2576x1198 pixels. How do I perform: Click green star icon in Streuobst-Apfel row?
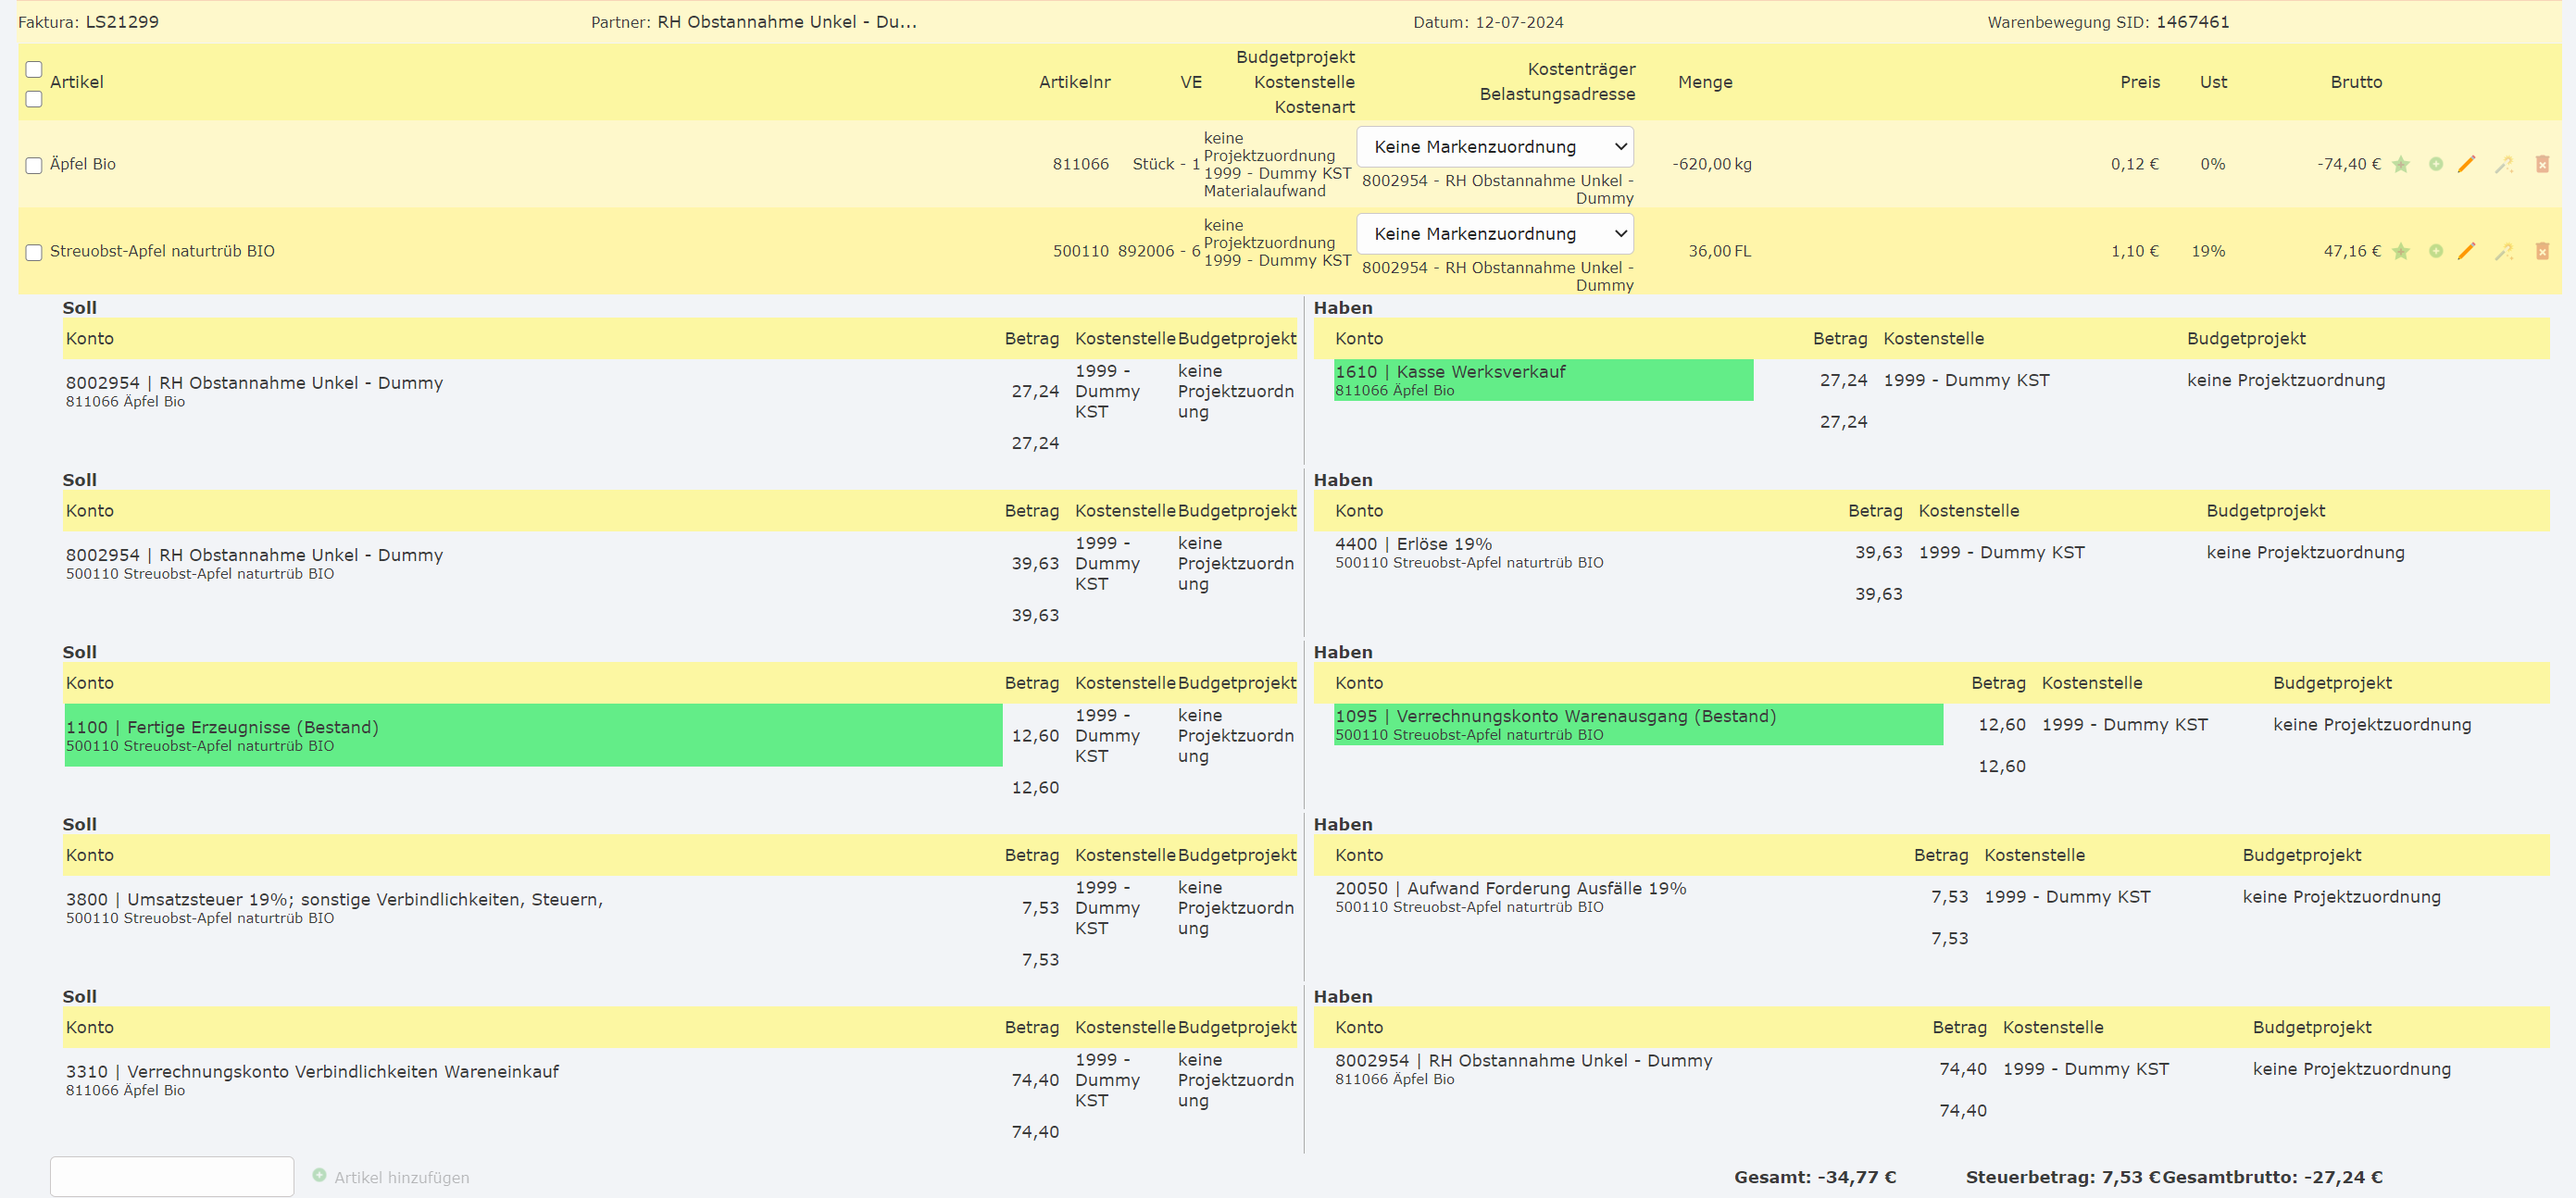click(2401, 251)
